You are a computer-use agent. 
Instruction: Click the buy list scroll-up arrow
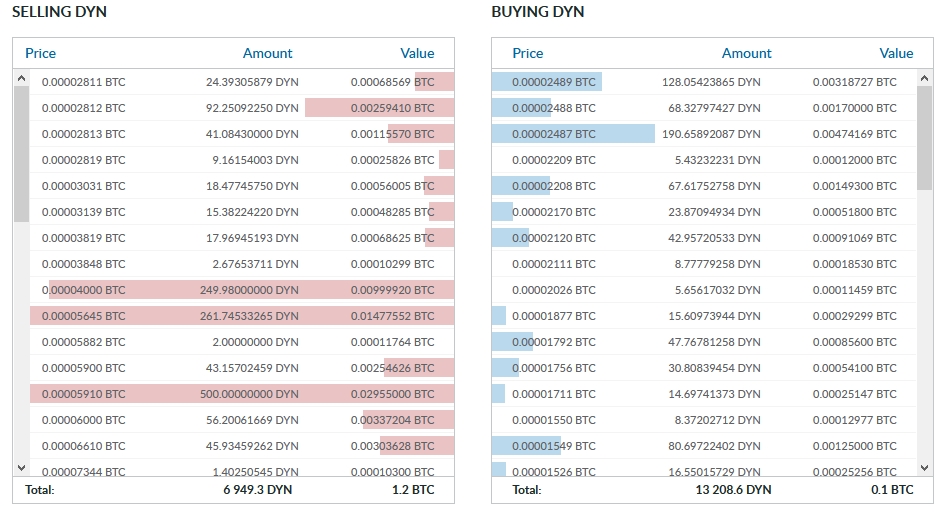tap(925, 78)
